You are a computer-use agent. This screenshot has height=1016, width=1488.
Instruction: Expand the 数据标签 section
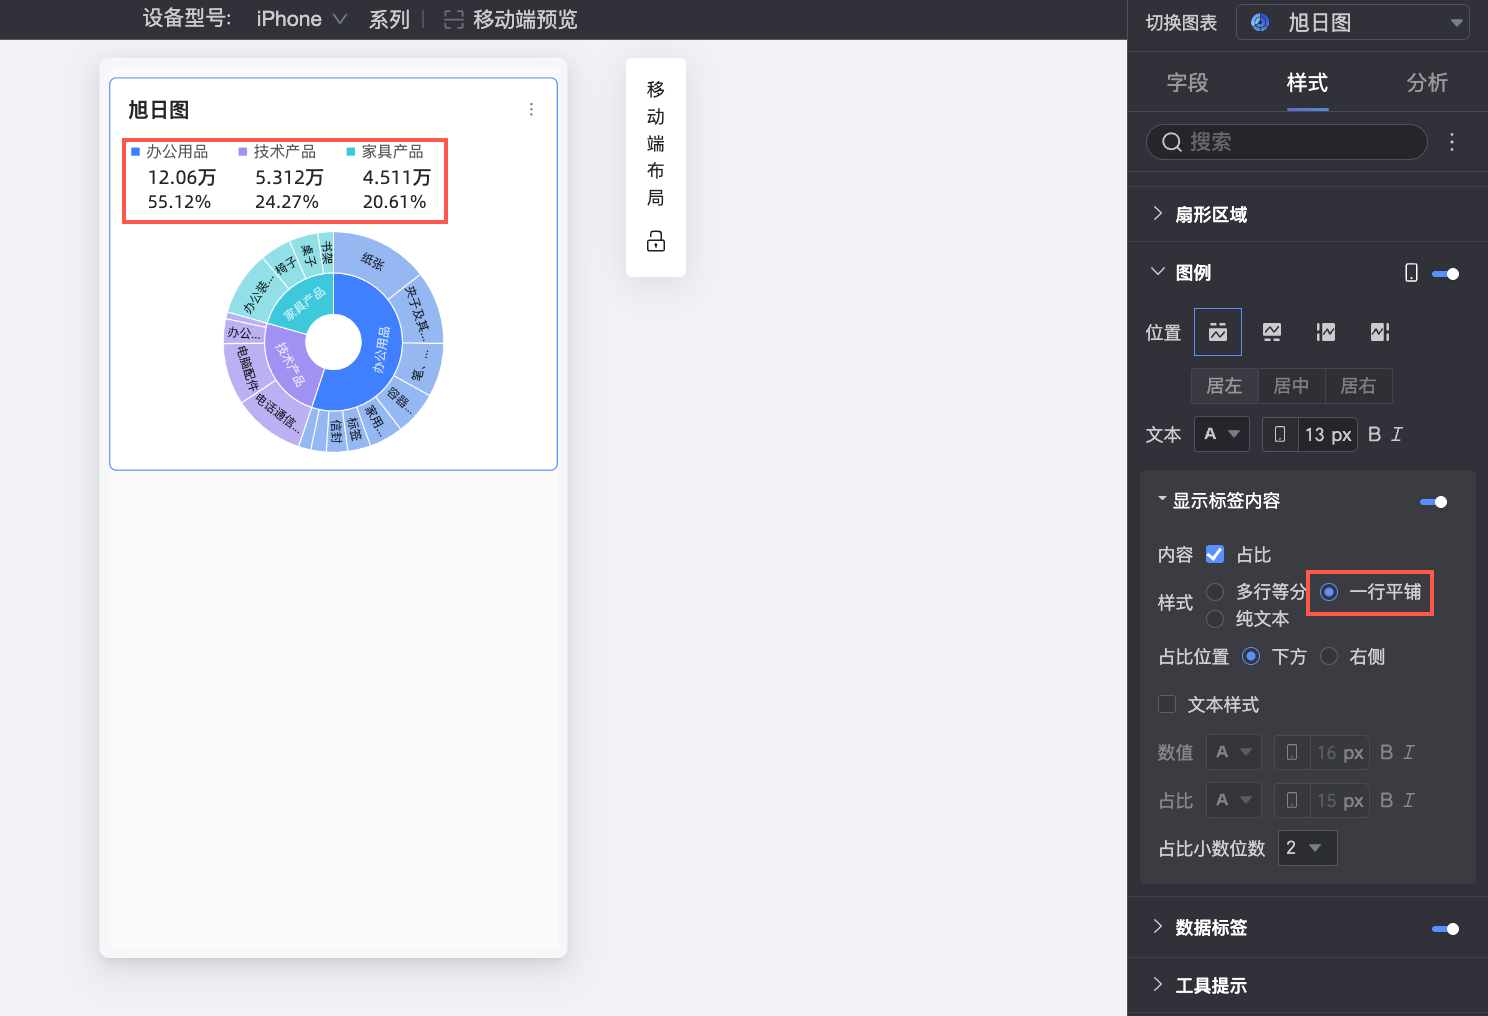pos(1158,927)
